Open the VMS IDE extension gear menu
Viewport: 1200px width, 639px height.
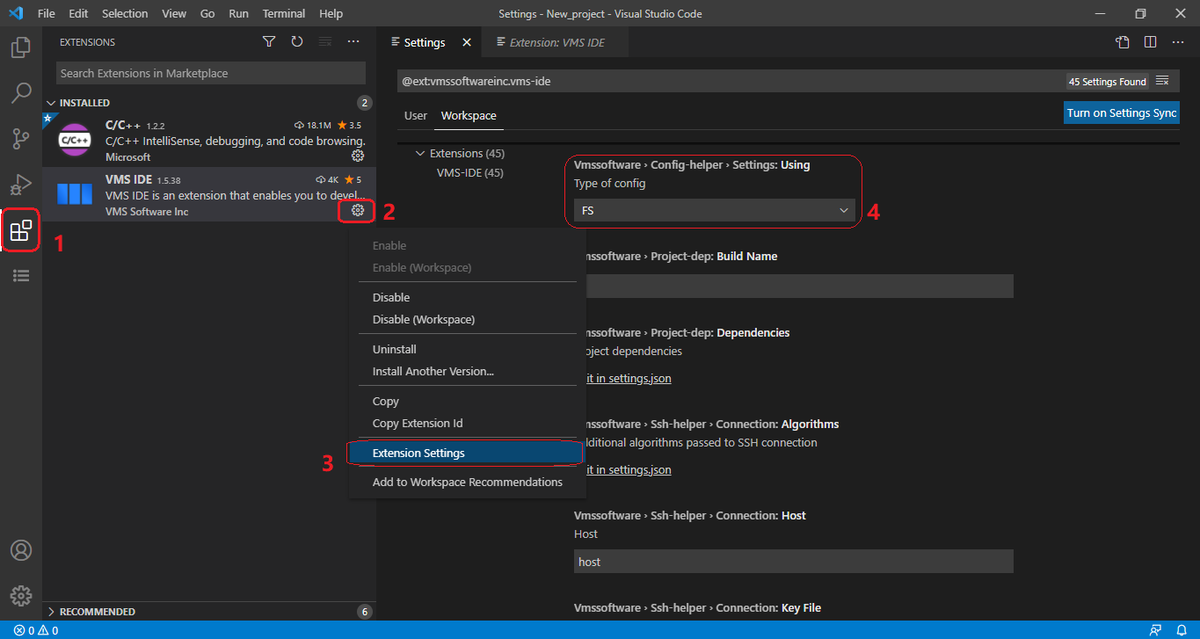[x=357, y=210]
